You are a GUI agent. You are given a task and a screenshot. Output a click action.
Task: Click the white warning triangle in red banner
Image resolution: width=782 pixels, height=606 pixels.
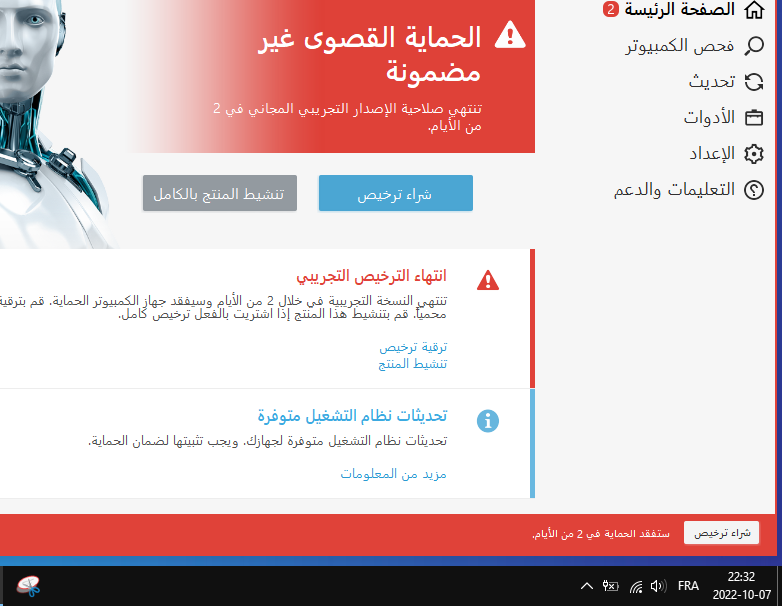[x=510, y=35]
